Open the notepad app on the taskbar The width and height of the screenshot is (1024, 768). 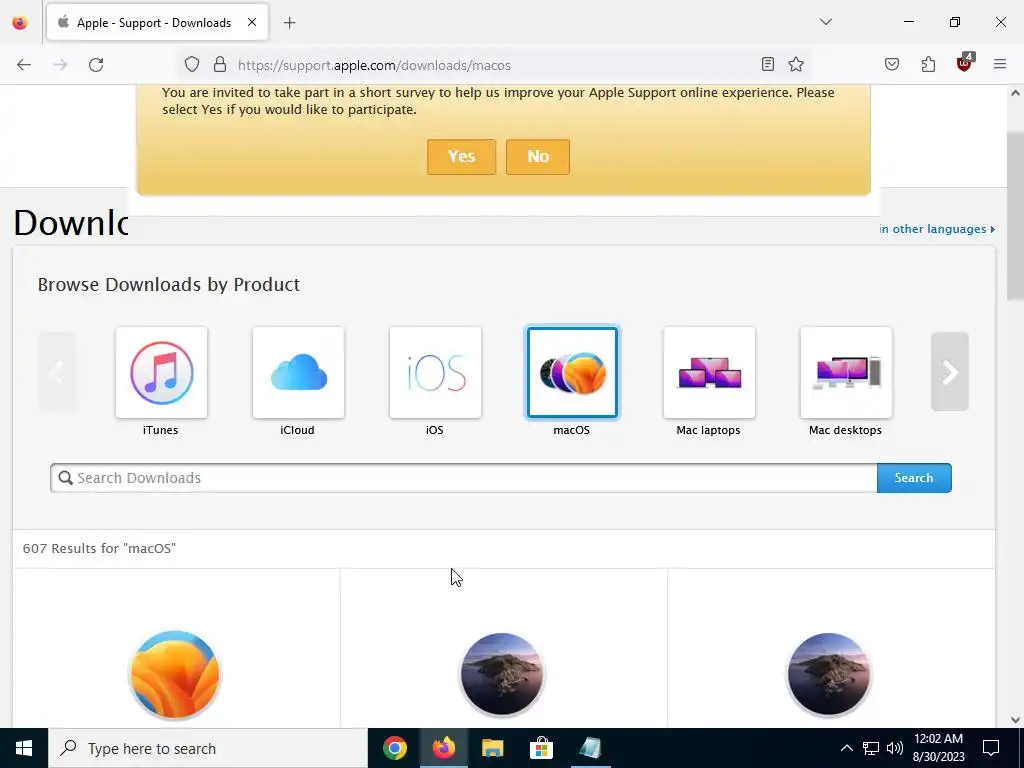pyautogui.click(x=590, y=748)
